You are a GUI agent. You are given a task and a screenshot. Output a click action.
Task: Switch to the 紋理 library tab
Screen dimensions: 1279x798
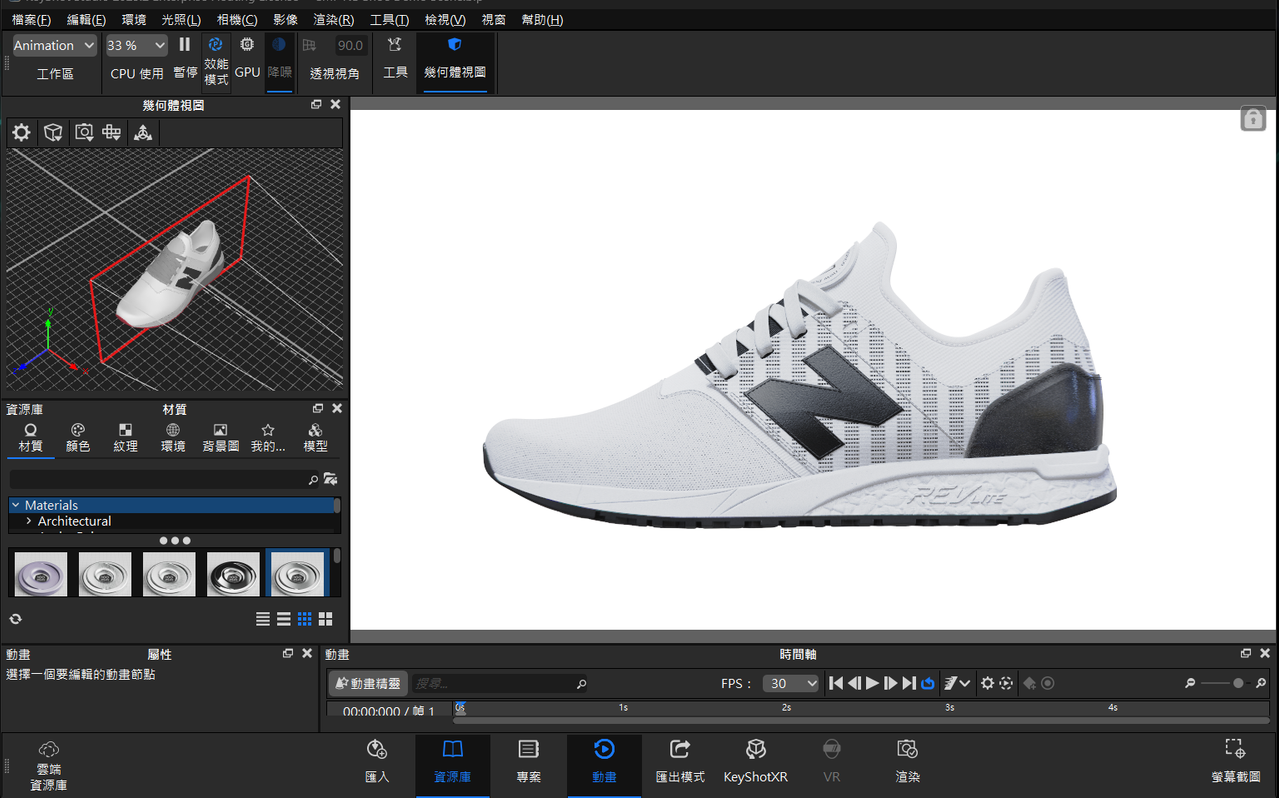click(x=125, y=438)
